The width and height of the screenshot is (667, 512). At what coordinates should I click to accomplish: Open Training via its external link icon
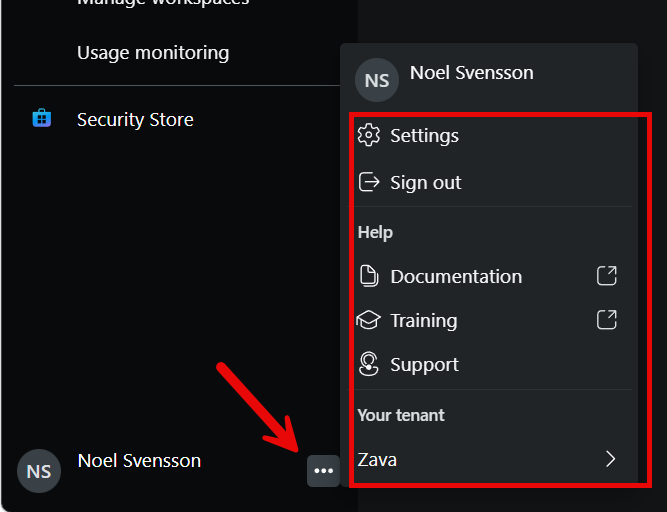pos(607,320)
